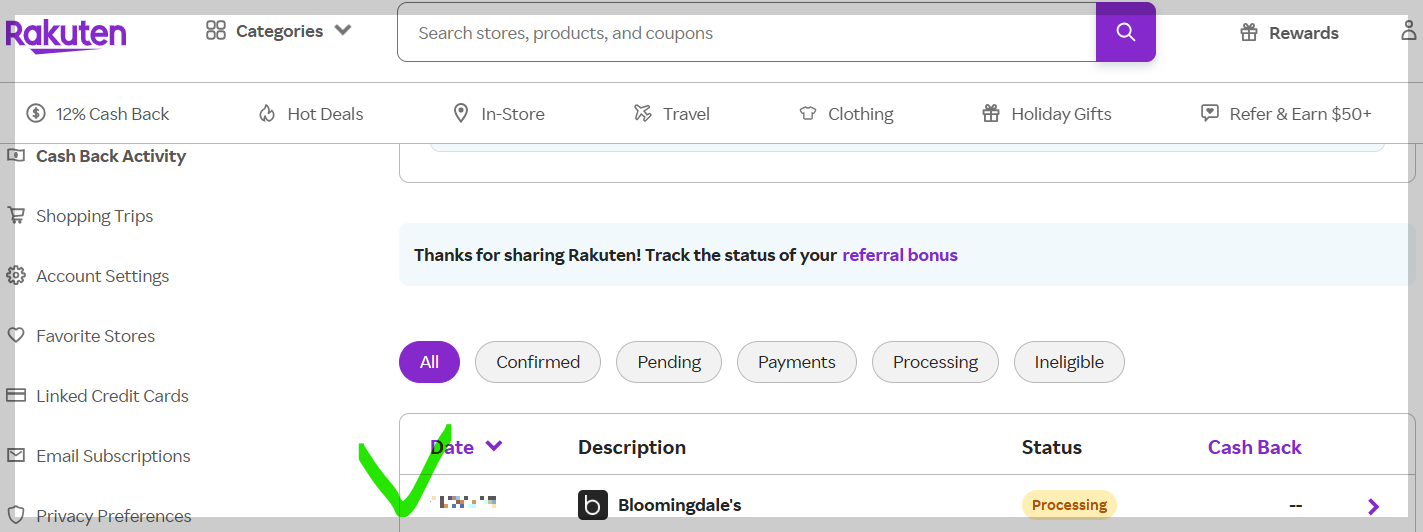Image resolution: width=1423 pixels, height=532 pixels.
Task: Open In-Store location pin icon
Action: (x=460, y=113)
